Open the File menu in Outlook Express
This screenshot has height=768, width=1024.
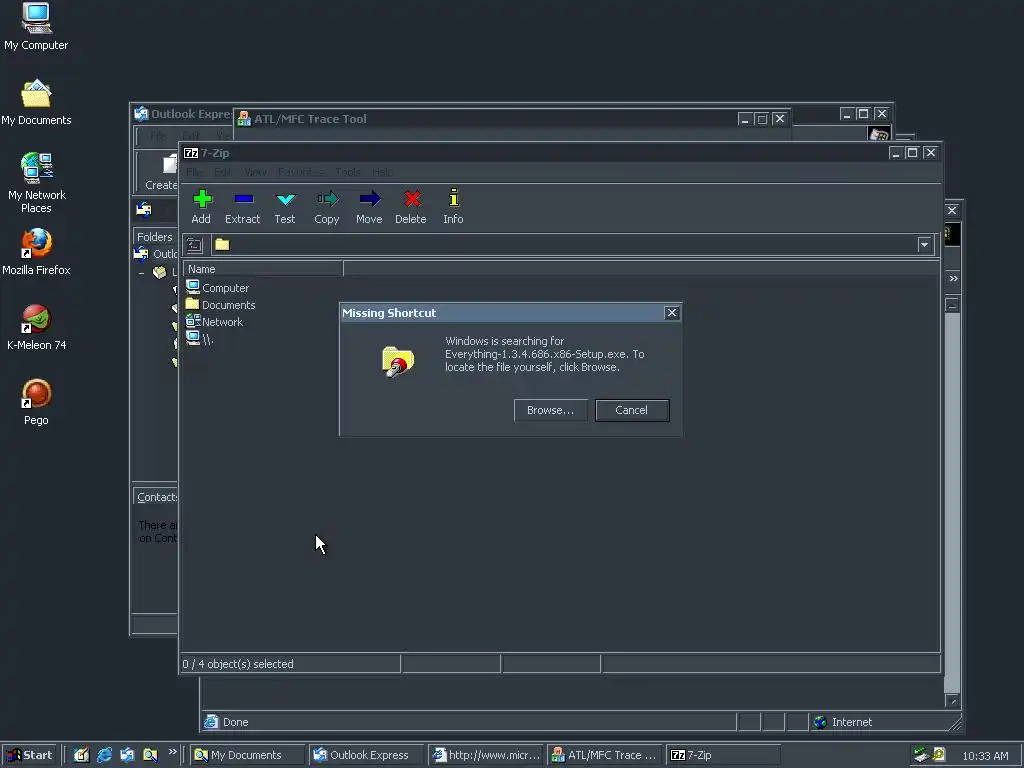[158, 136]
